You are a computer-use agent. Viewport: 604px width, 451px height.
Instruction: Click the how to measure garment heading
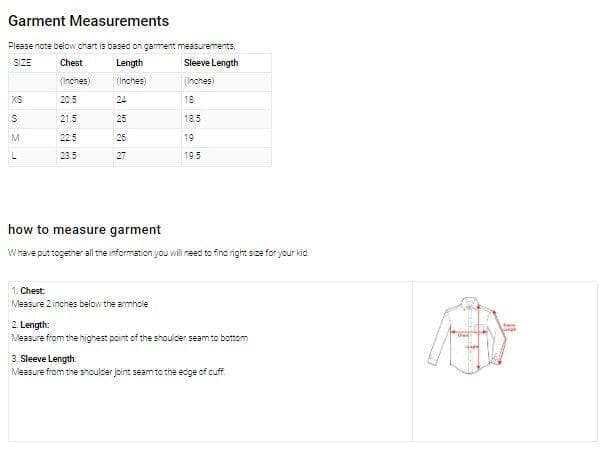tap(84, 229)
